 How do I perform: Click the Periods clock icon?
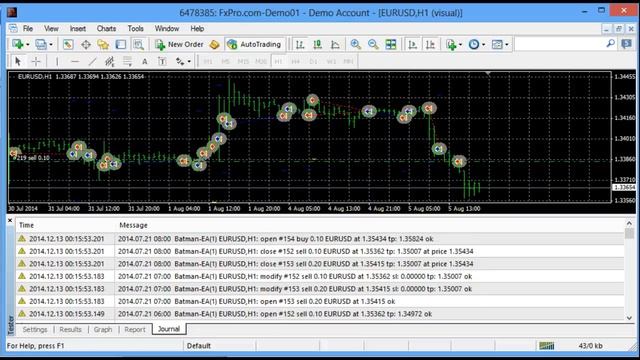[x=474, y=44]
